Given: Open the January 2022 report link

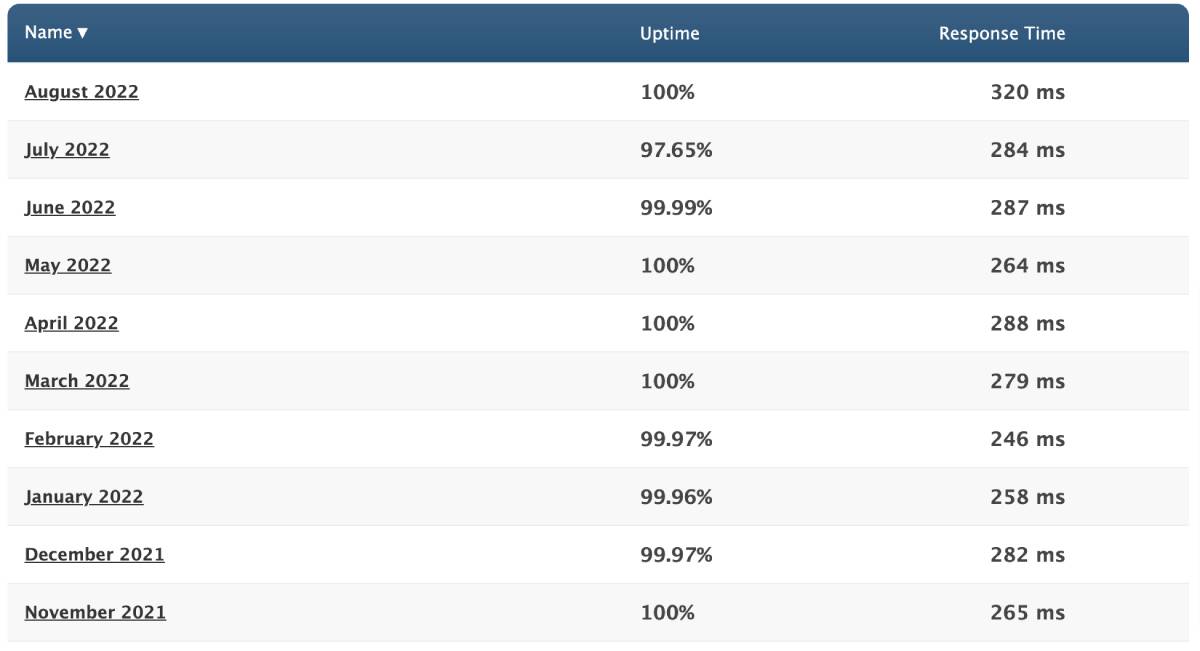Looking at the screenshot, I should coord(84,497).
